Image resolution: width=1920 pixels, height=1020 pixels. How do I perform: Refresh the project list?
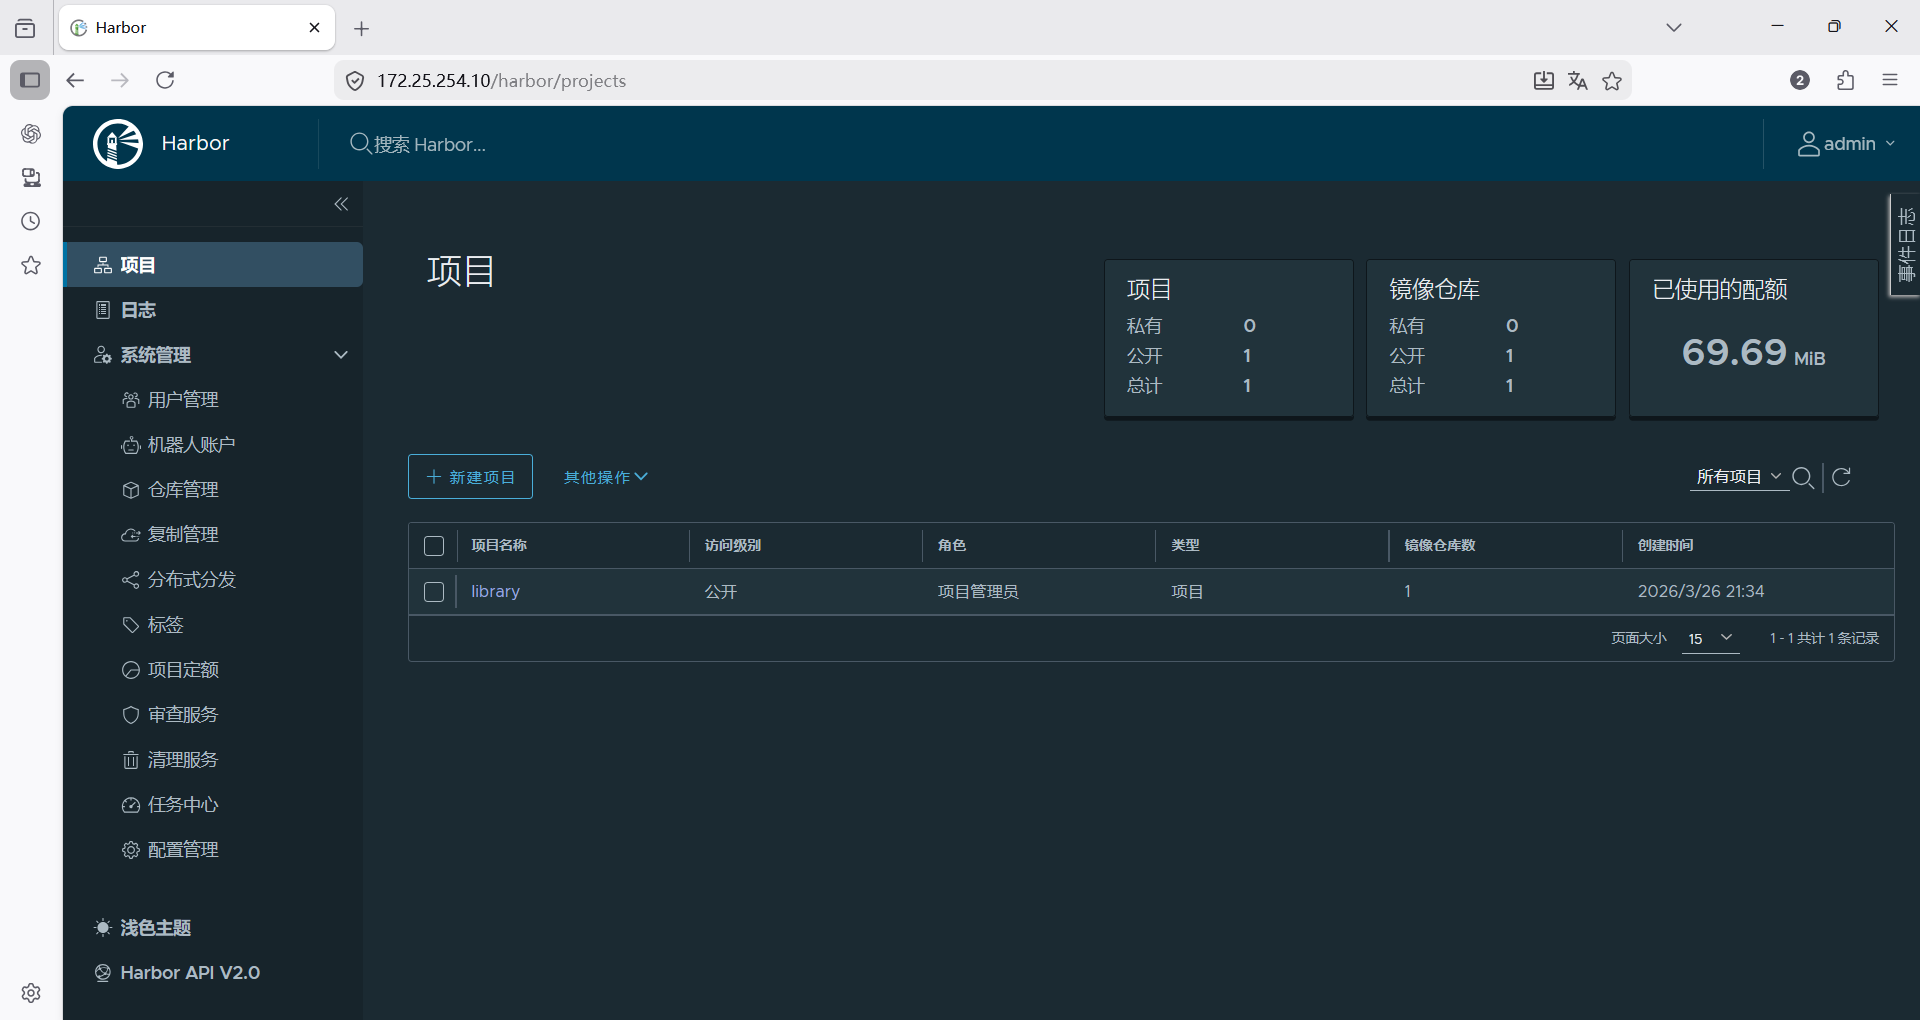pos(1842,477)
